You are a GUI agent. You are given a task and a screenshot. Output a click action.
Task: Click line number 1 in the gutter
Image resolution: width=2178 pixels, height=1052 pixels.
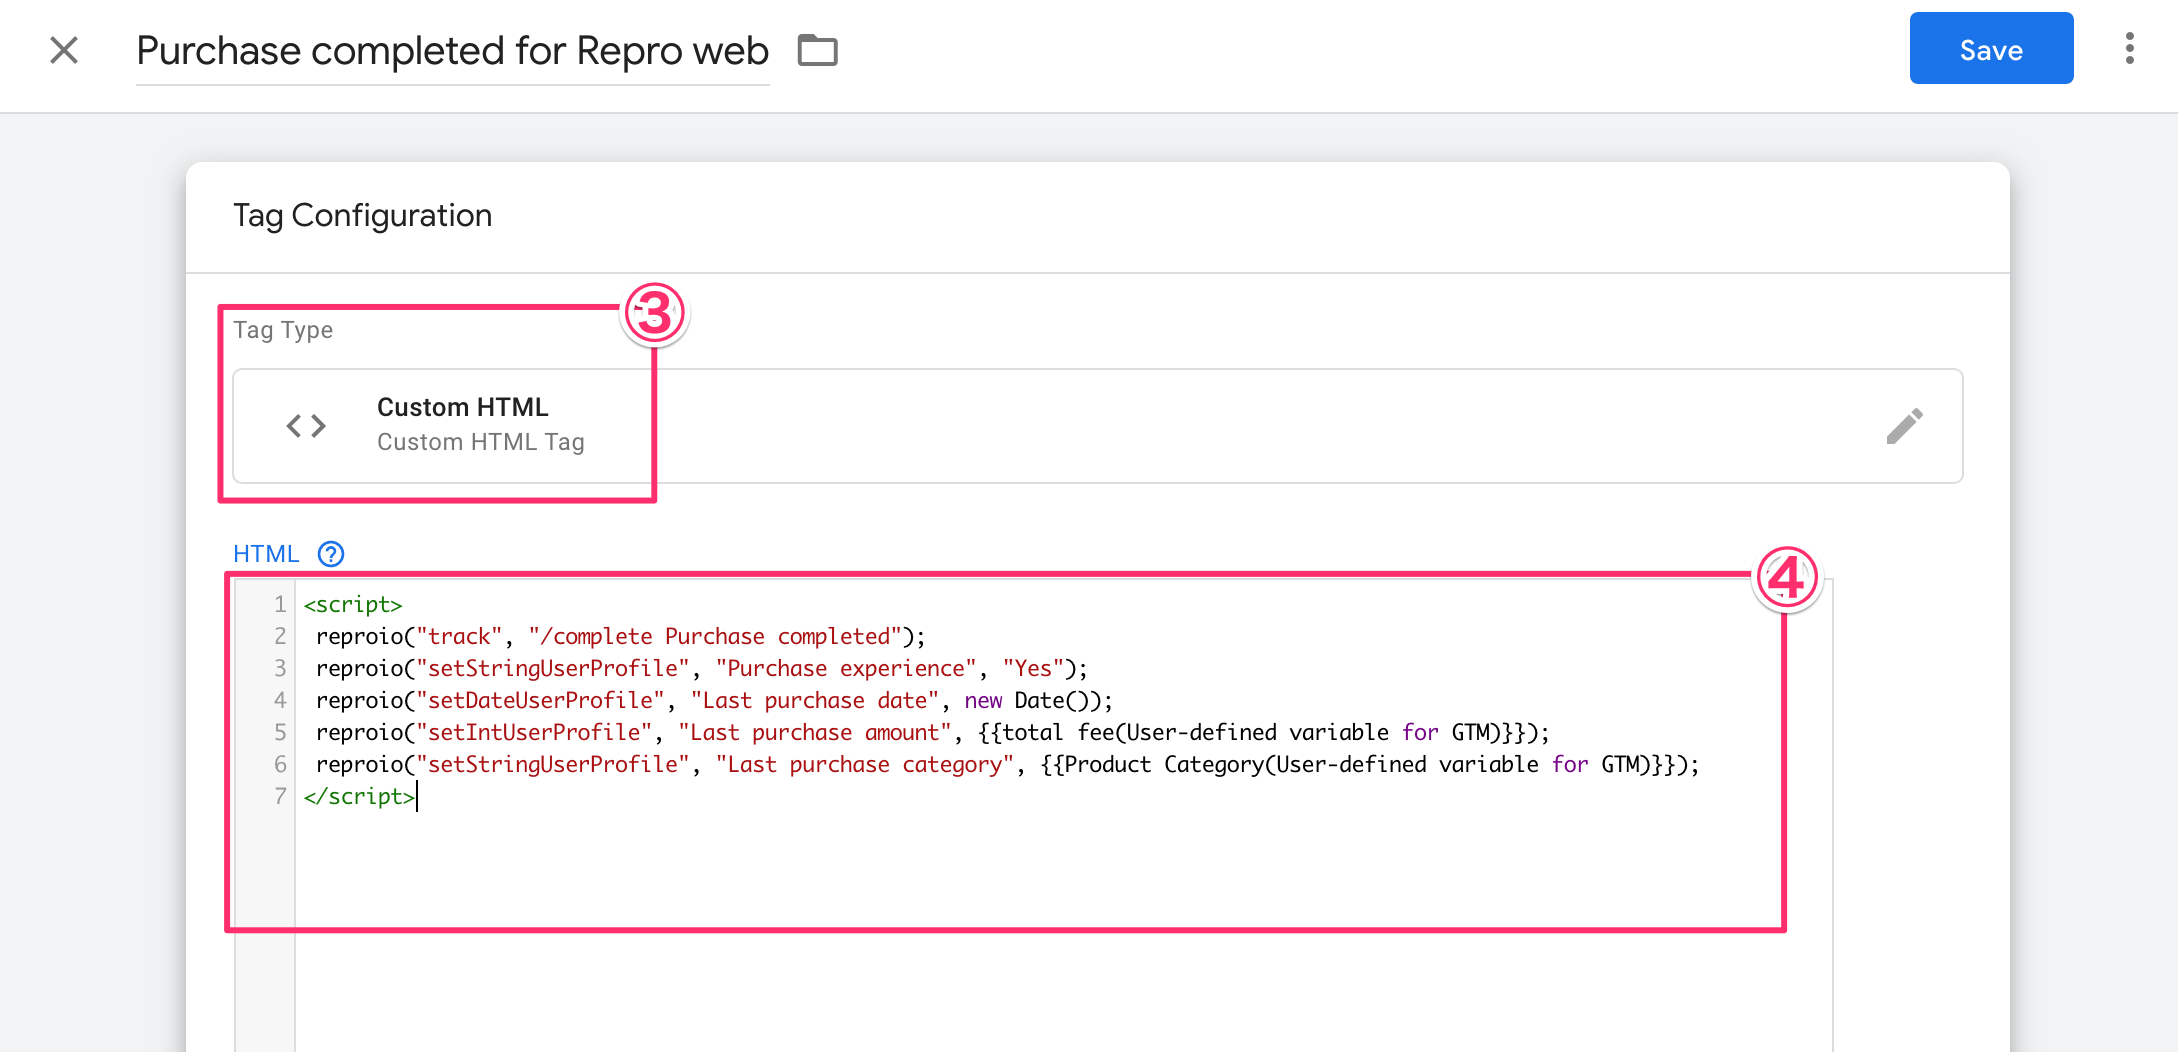click(x=280, y=604)
